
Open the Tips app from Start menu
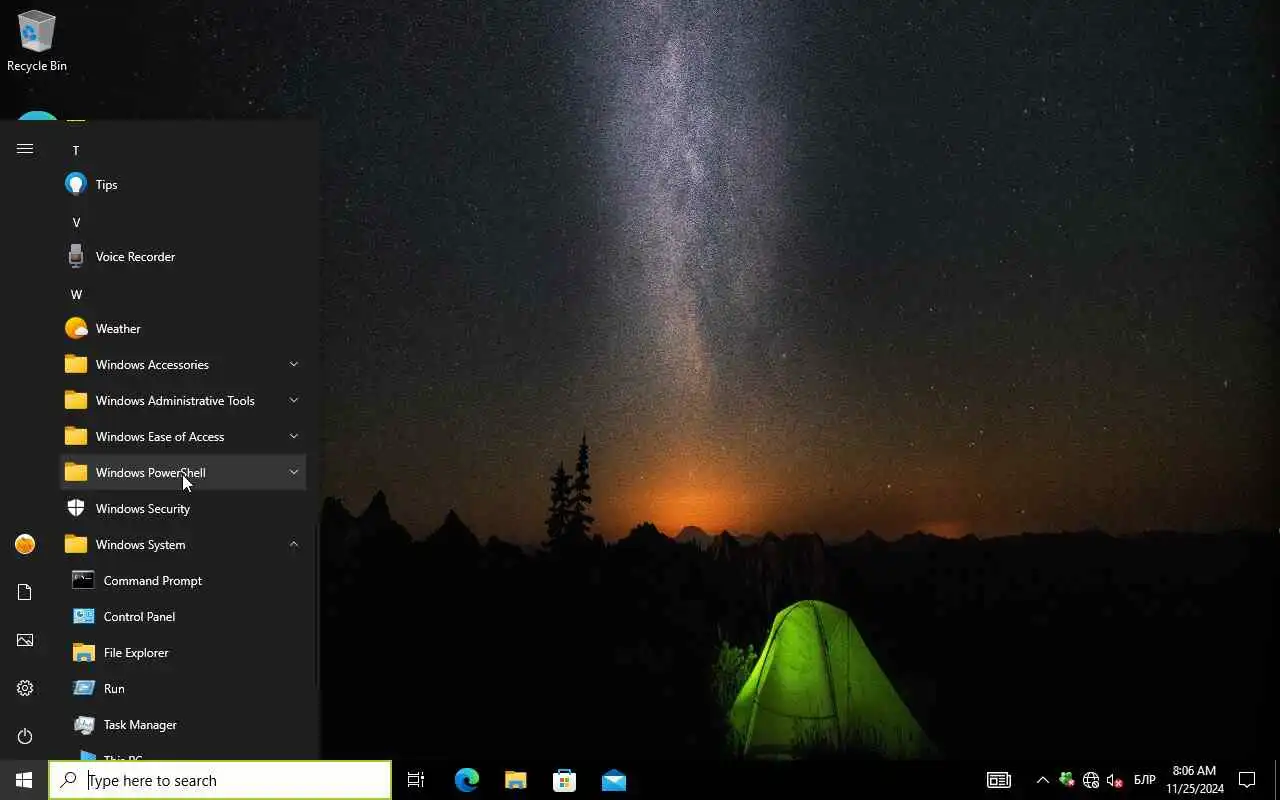click(x=183, y=185)
